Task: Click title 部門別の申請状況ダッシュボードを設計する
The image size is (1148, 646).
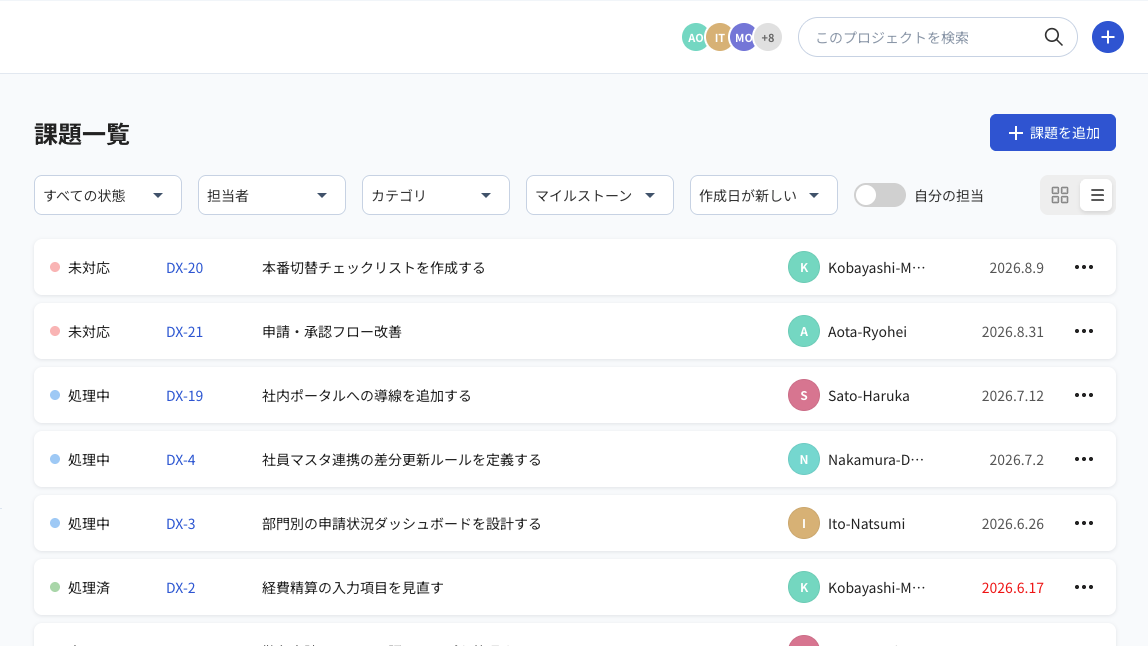Action: [401, 524]
